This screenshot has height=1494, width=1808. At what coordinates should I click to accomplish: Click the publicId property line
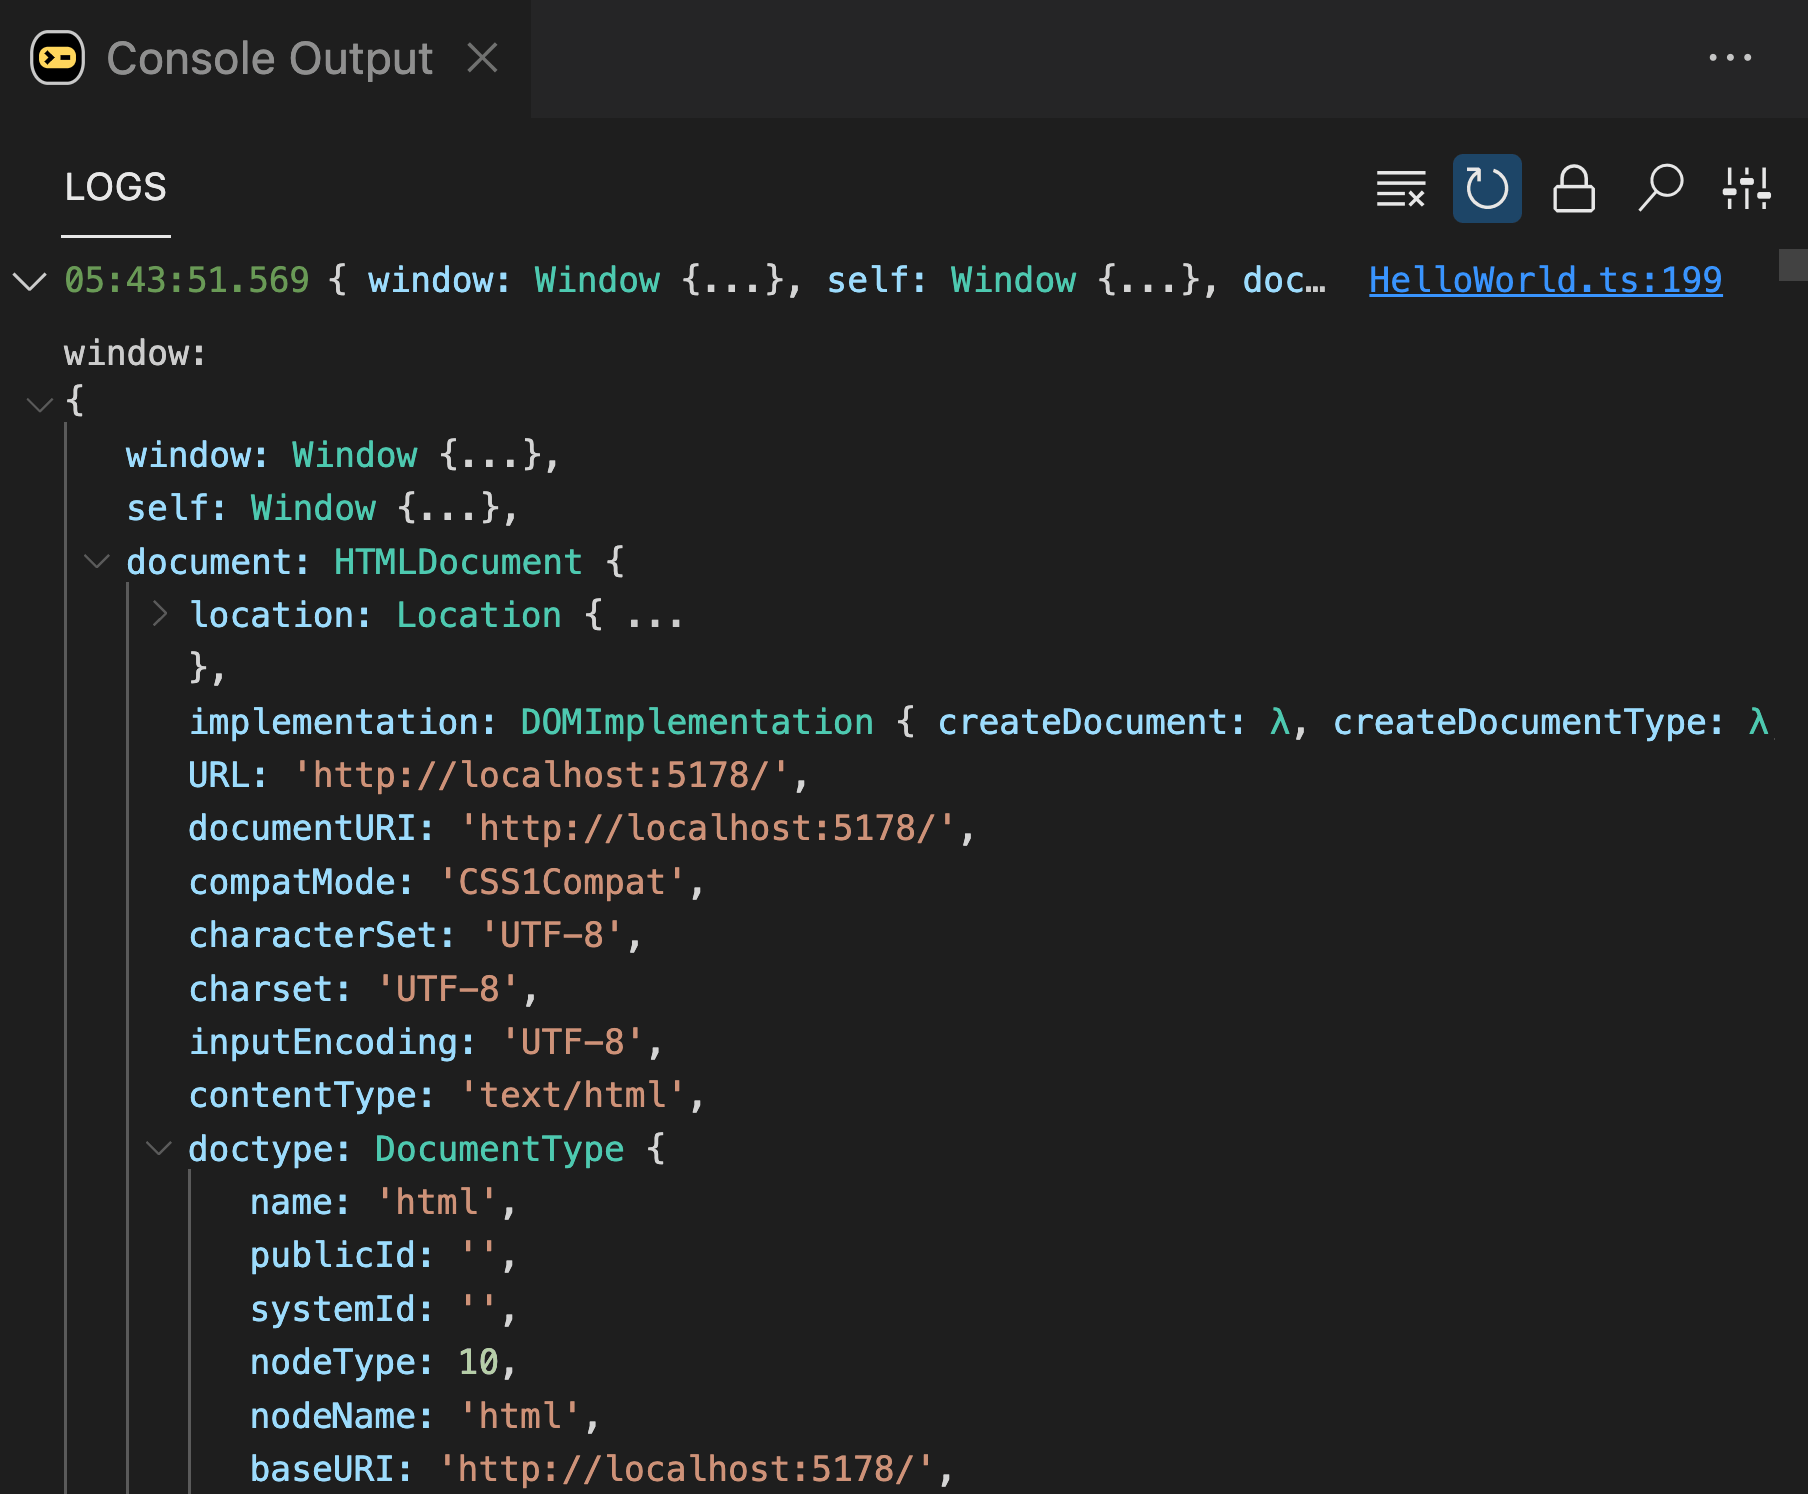coord(383,1256)
